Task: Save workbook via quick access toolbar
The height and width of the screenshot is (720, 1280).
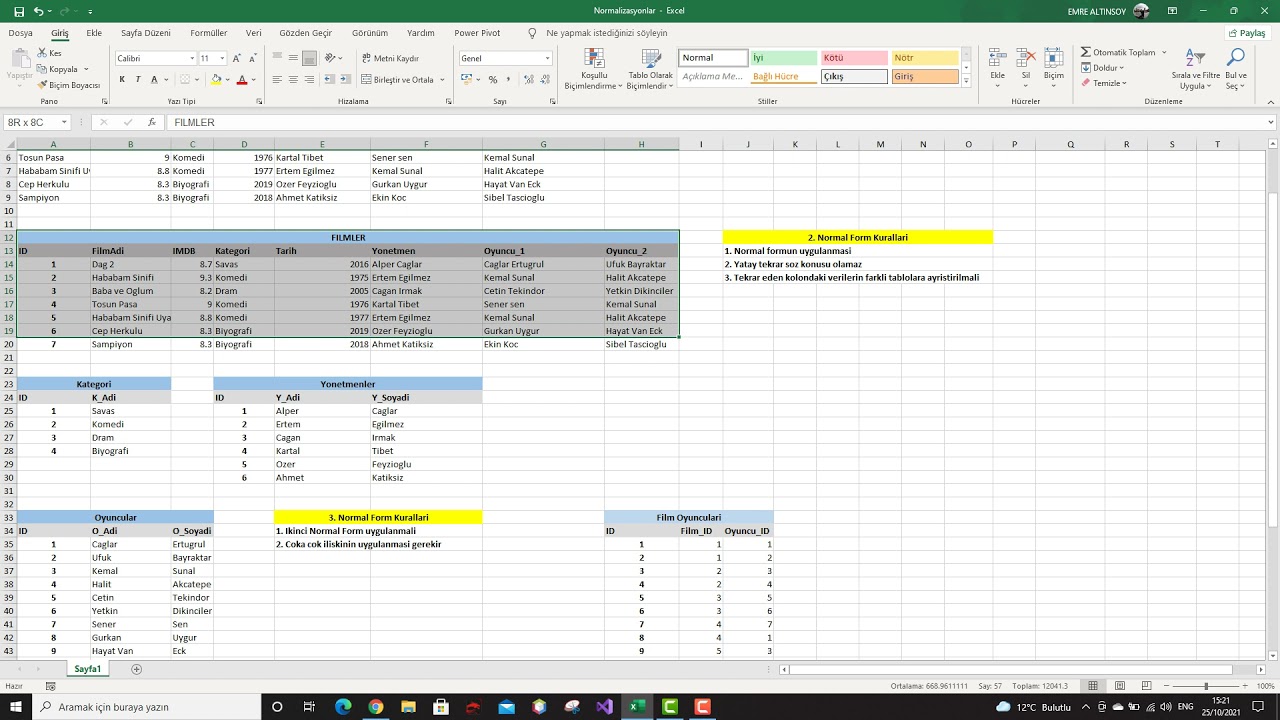Action: [x=19, y=11]
